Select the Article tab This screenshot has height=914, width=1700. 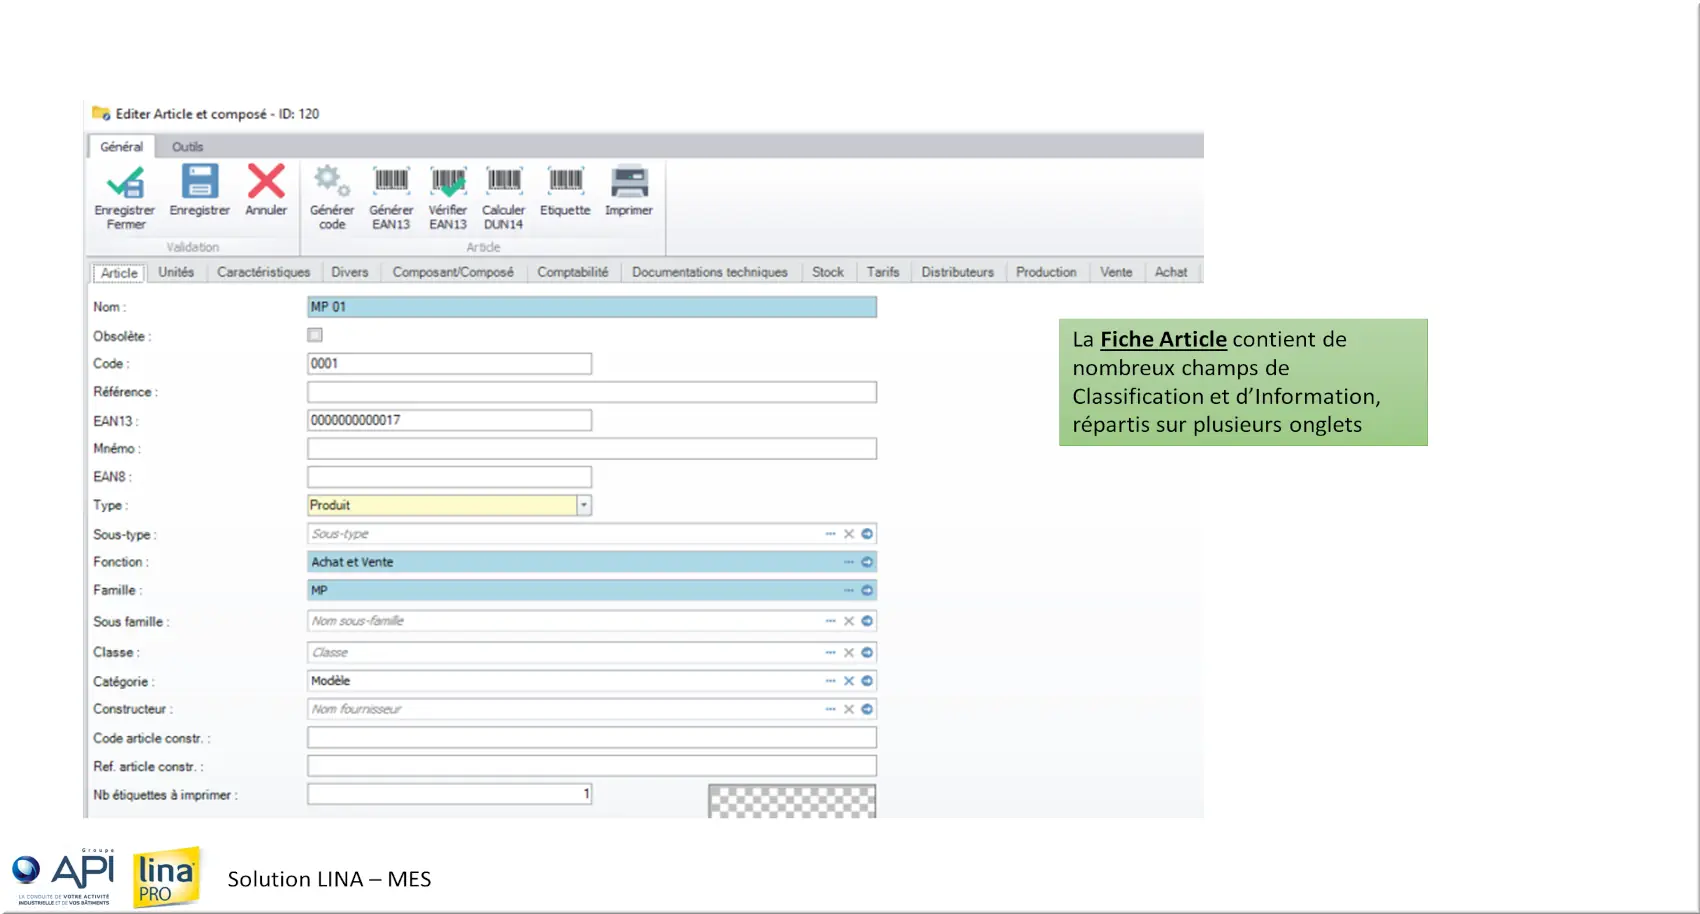(x=119, y=273)
